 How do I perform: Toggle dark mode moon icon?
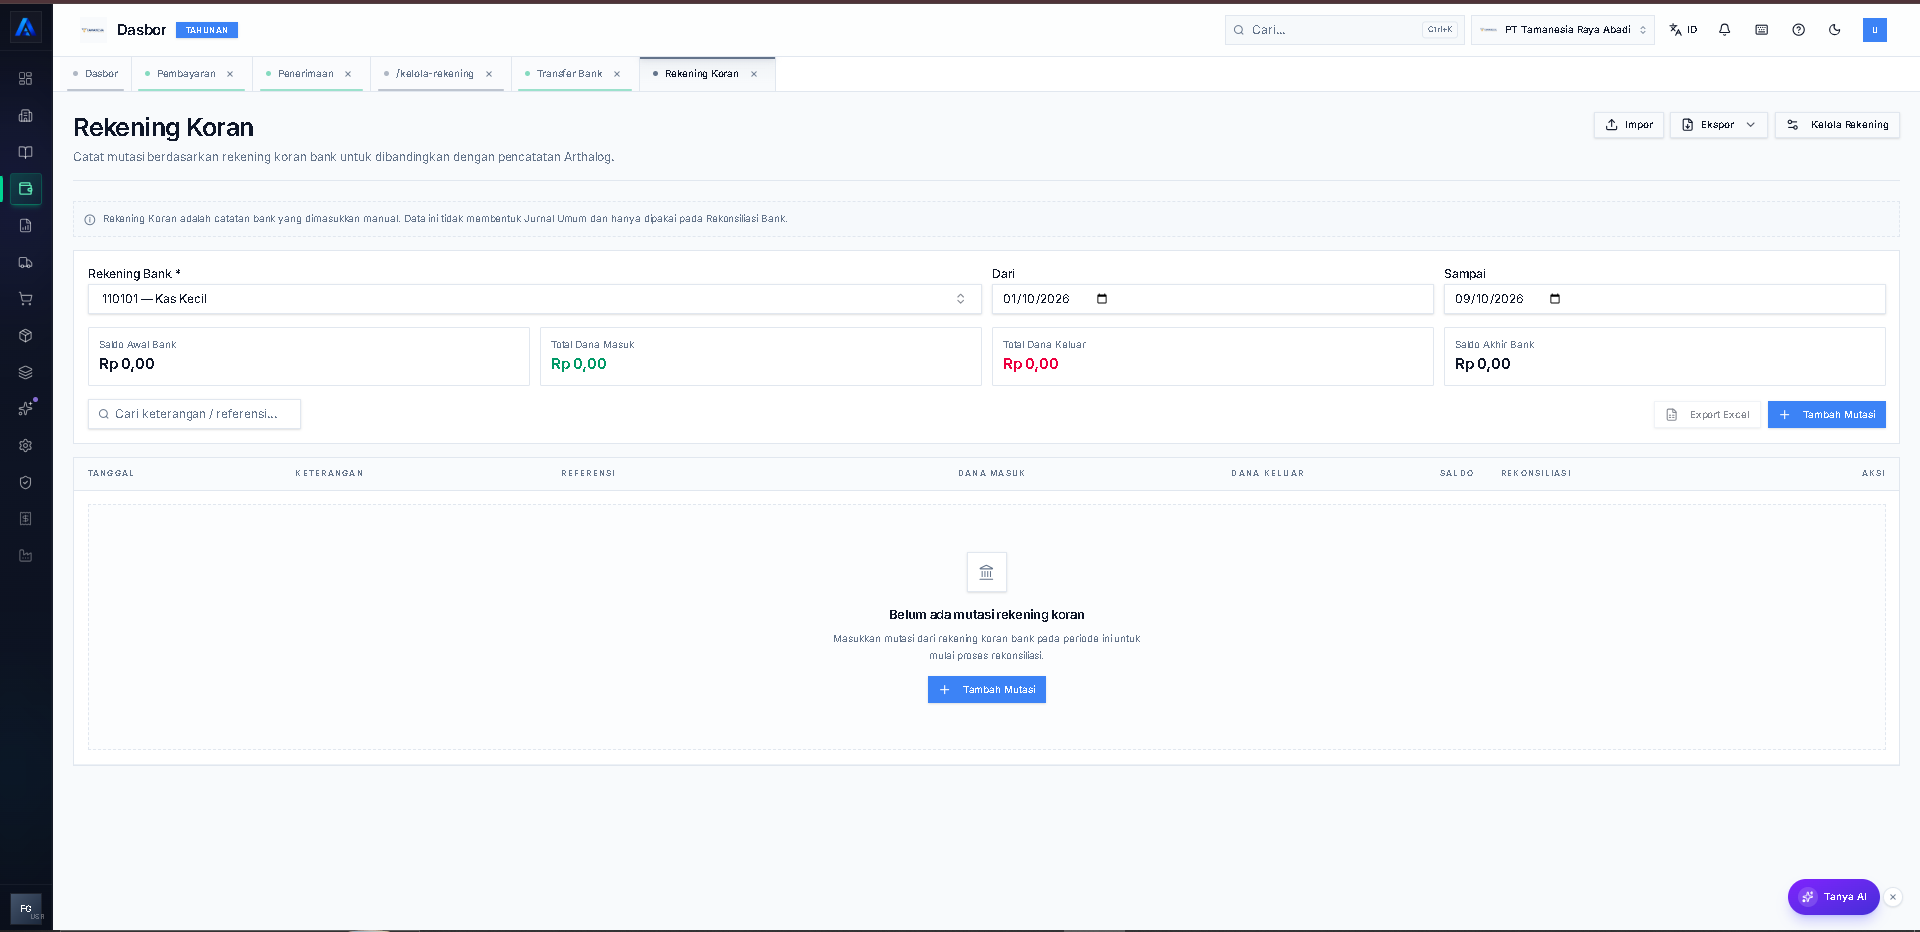(1835, 30)
